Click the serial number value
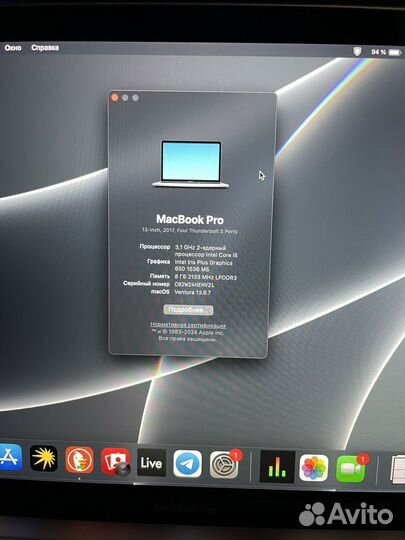 click(194, 285)
